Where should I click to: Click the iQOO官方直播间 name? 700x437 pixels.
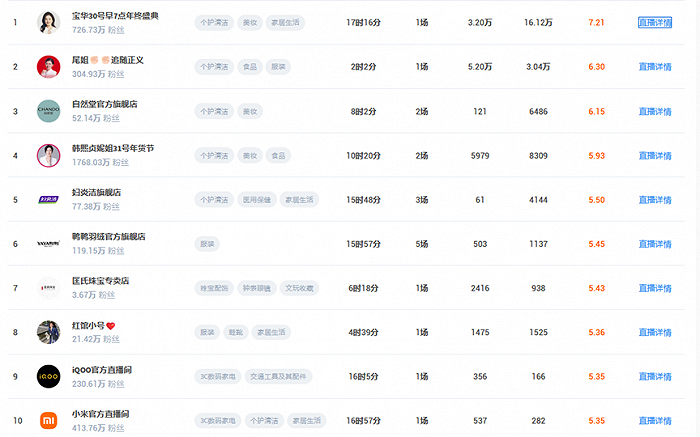pyautogui.click(x=102, y=369)
